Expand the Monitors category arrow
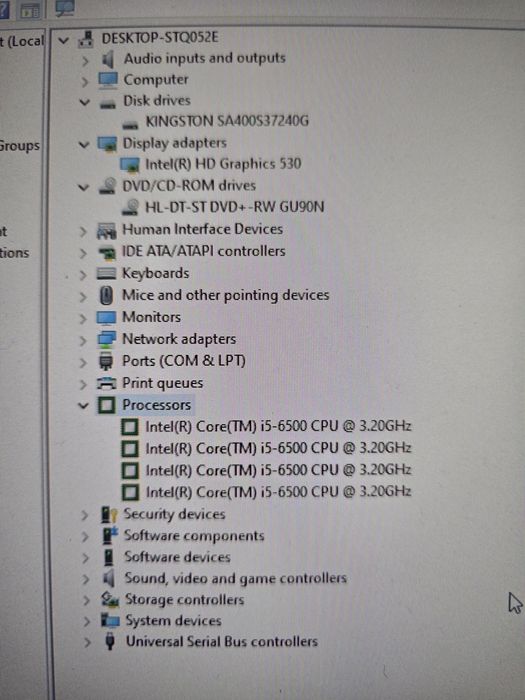 point(83,318)
